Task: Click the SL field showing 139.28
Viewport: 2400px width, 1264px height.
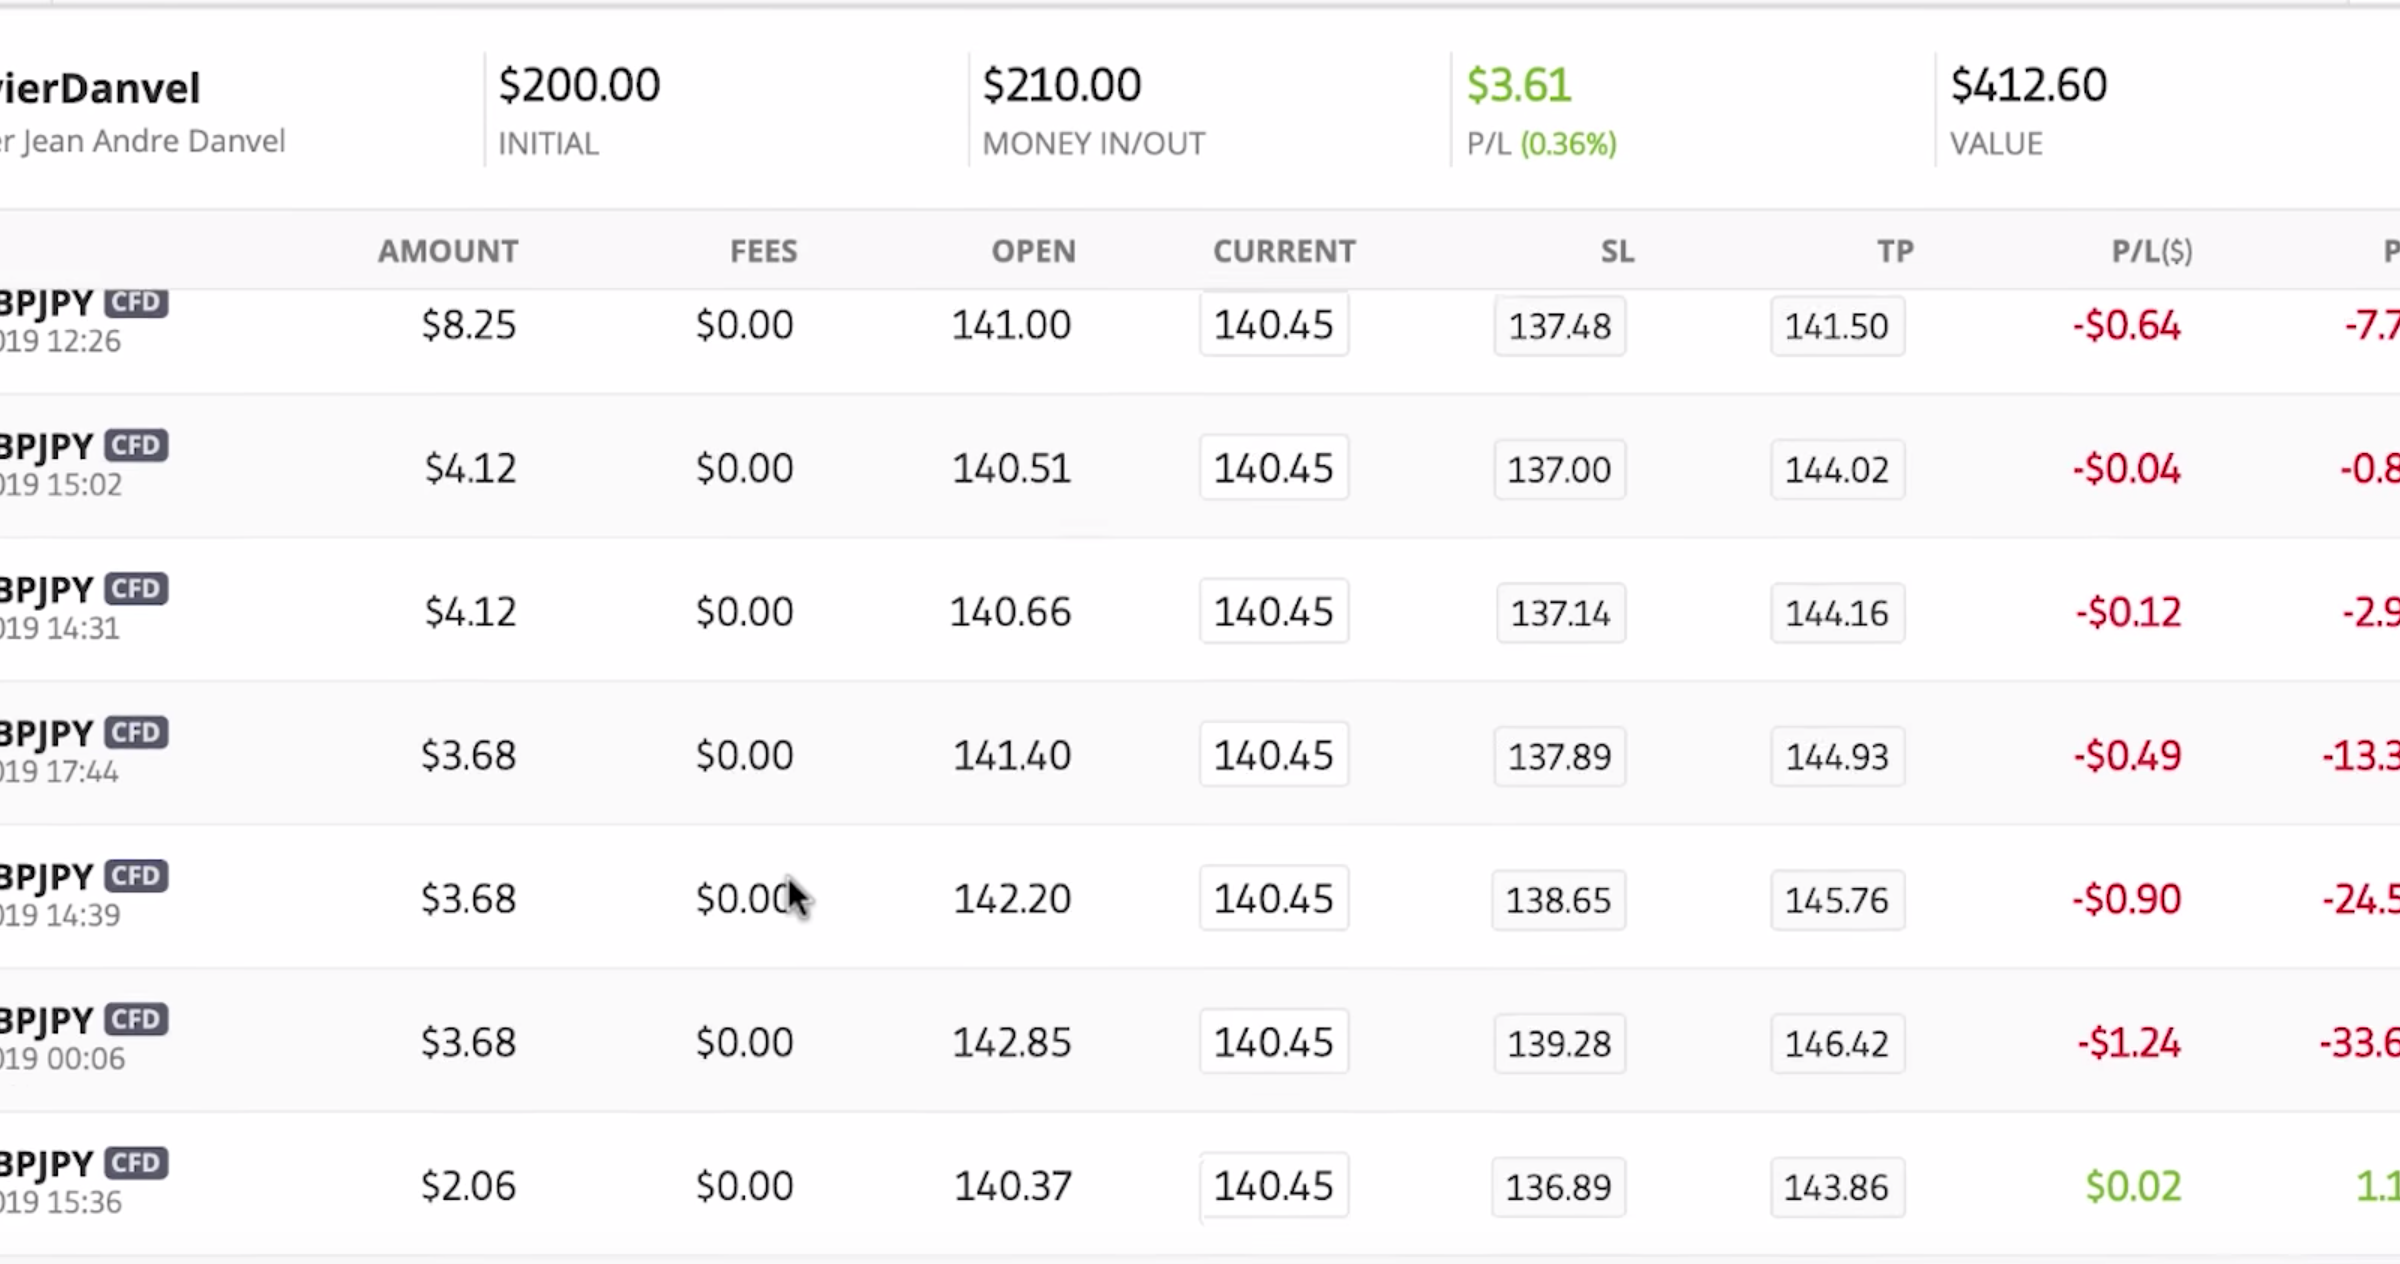Action: tap(1558, 1043)
